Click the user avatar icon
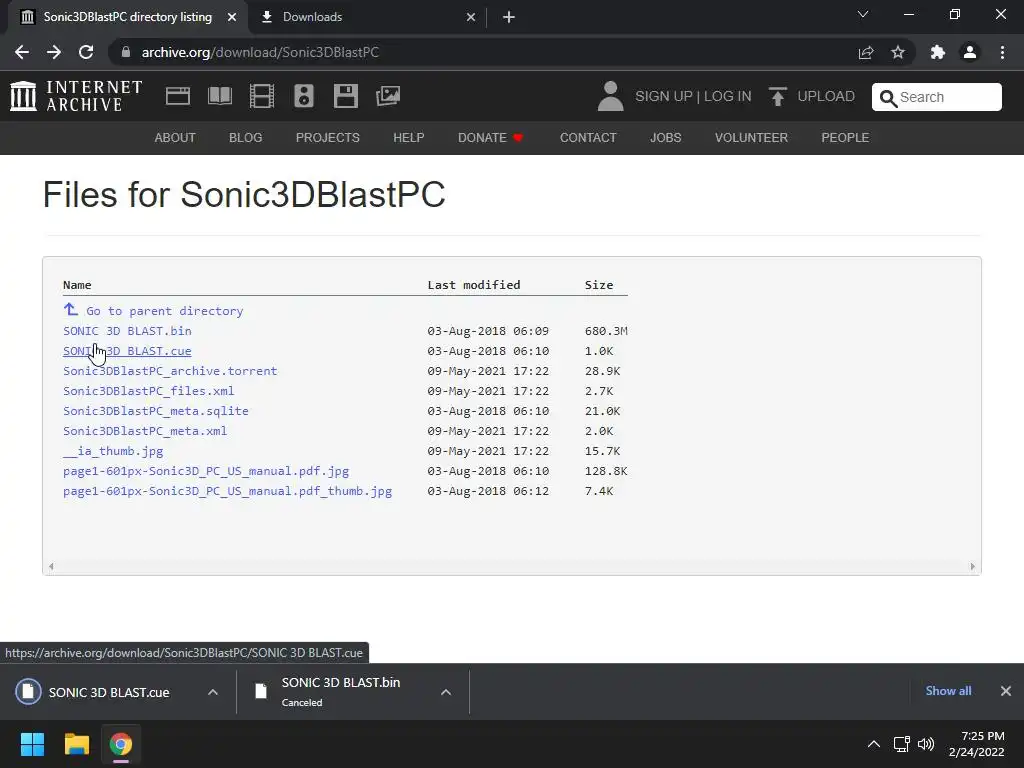 (611, 96)
